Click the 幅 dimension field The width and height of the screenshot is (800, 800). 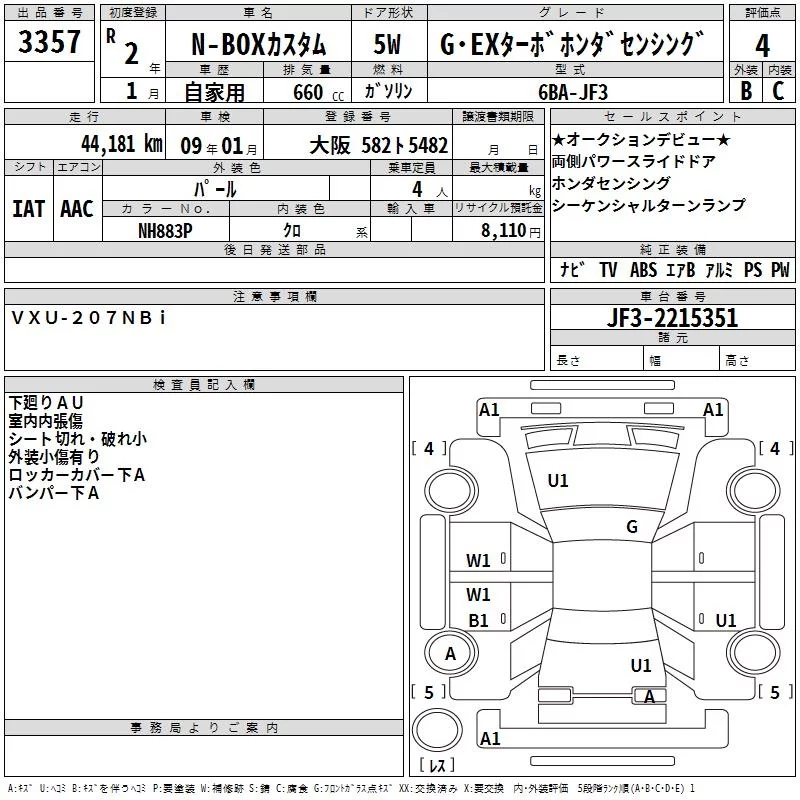682,360
